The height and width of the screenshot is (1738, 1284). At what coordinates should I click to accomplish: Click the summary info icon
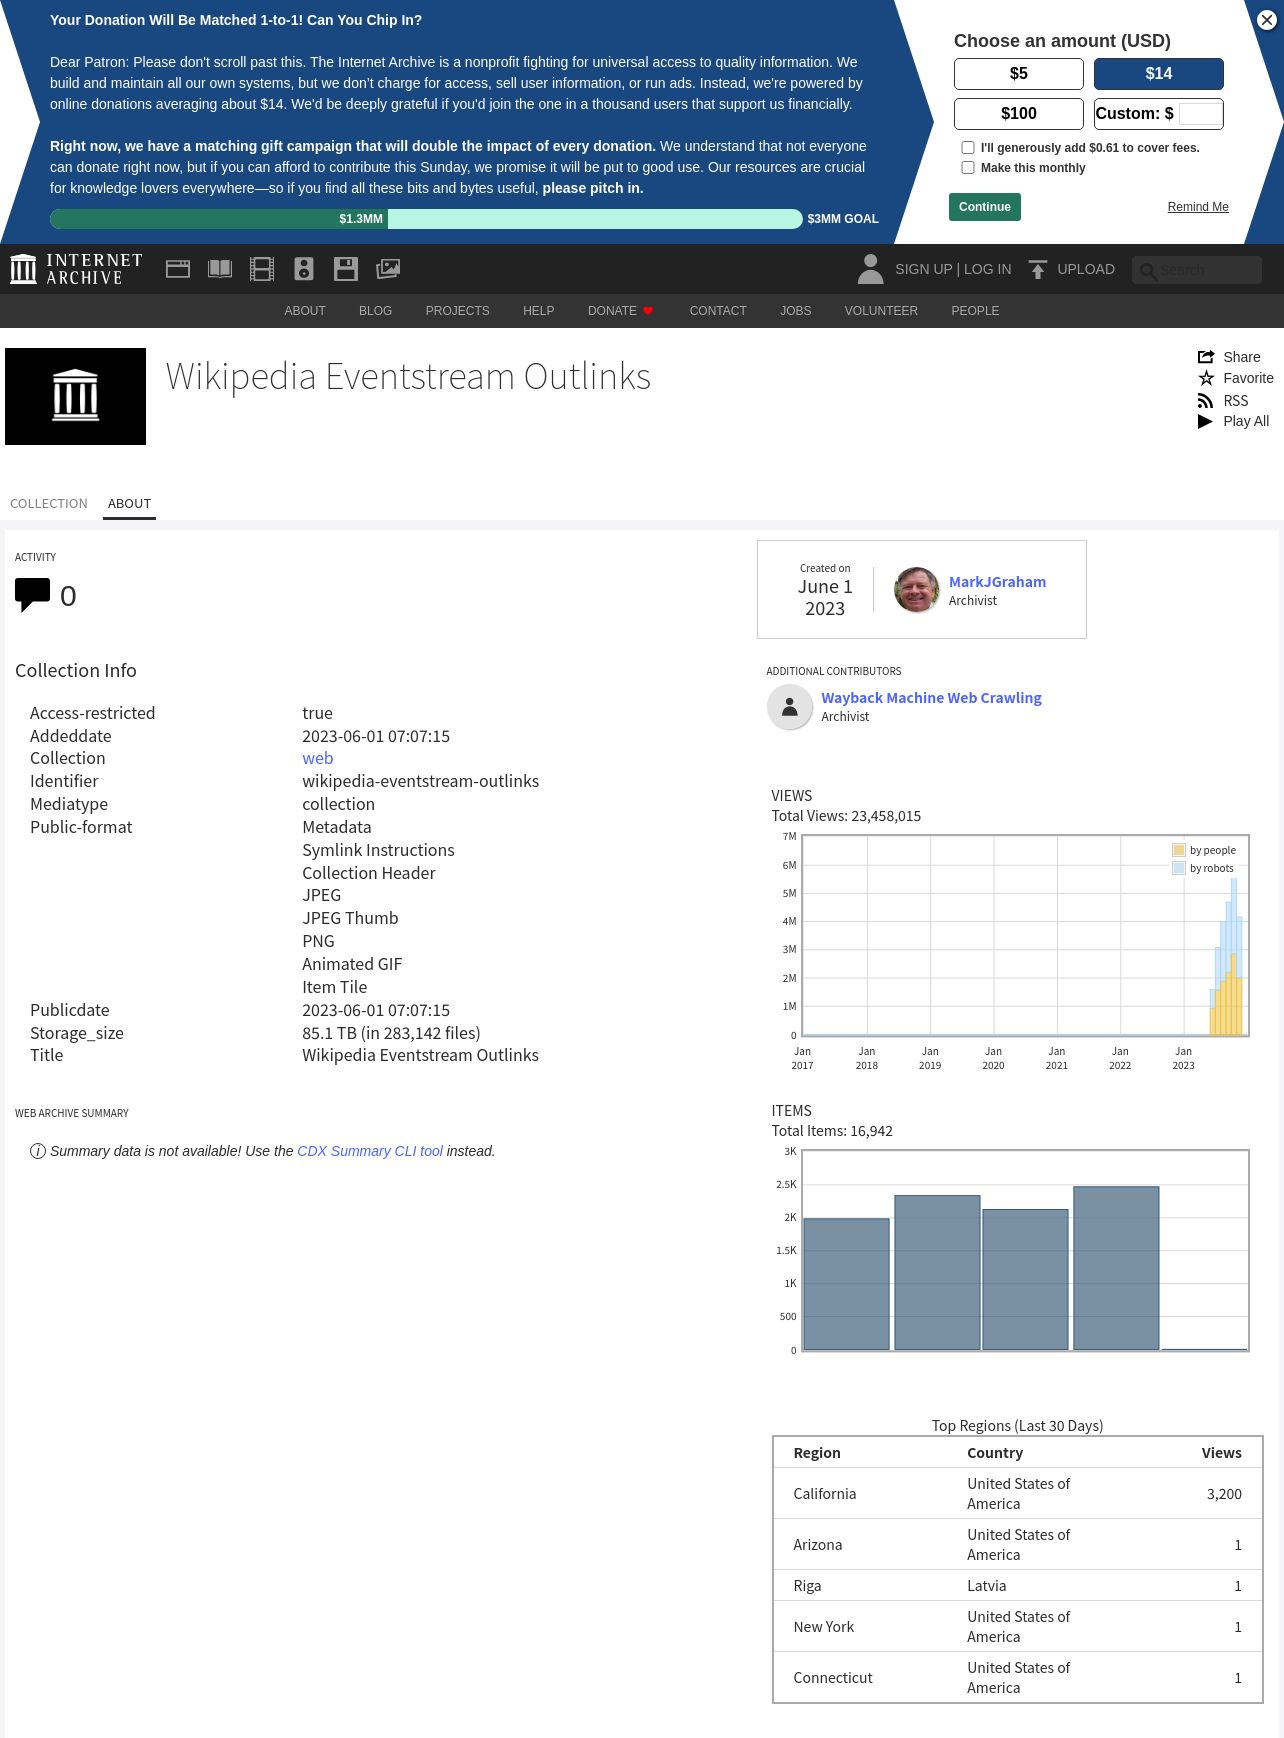(38, 1151)
